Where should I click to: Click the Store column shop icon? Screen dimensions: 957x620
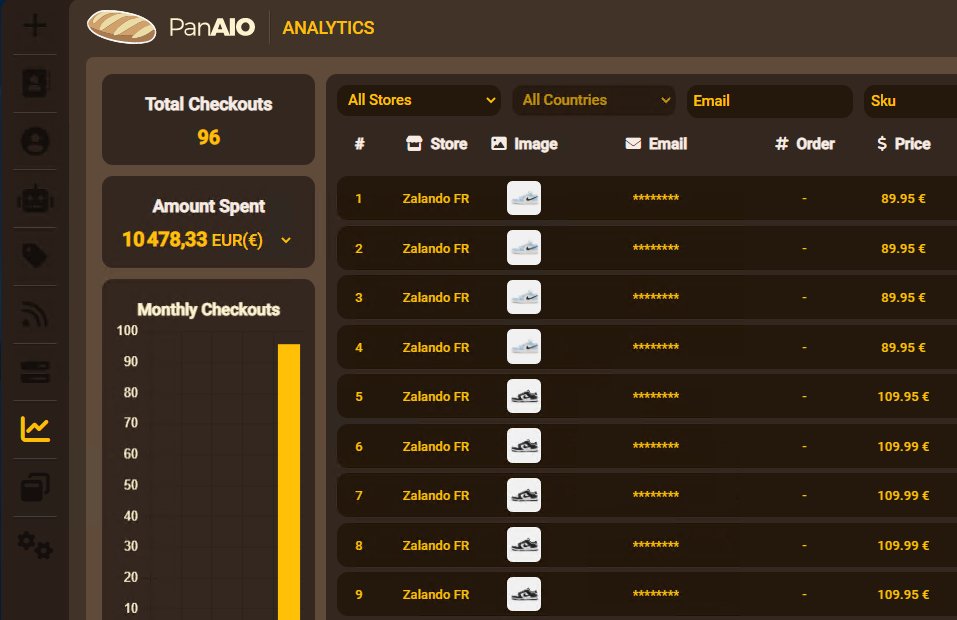coord(414,143)
